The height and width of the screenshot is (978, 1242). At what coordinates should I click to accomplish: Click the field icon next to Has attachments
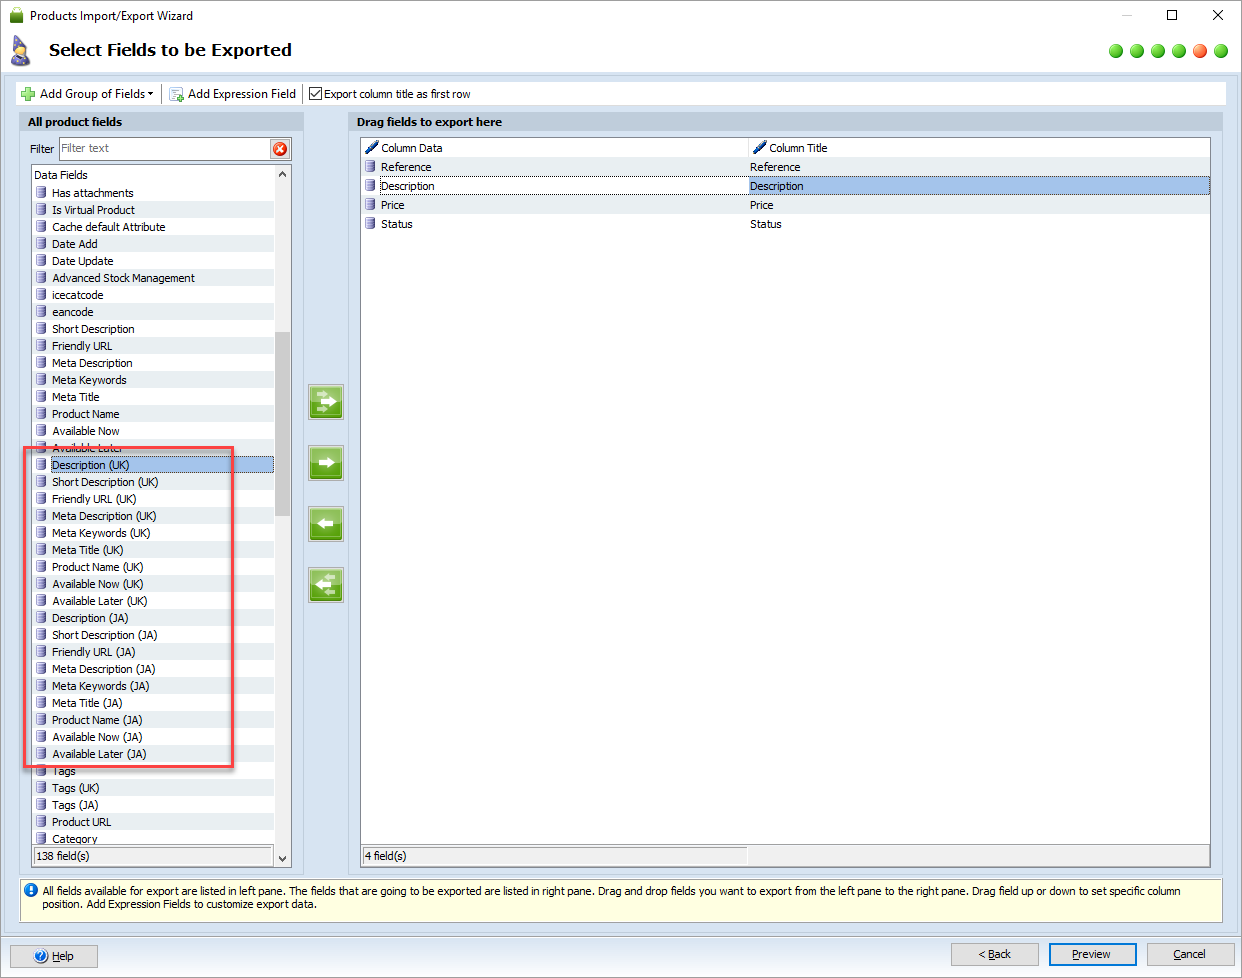[x=42, y=192]
